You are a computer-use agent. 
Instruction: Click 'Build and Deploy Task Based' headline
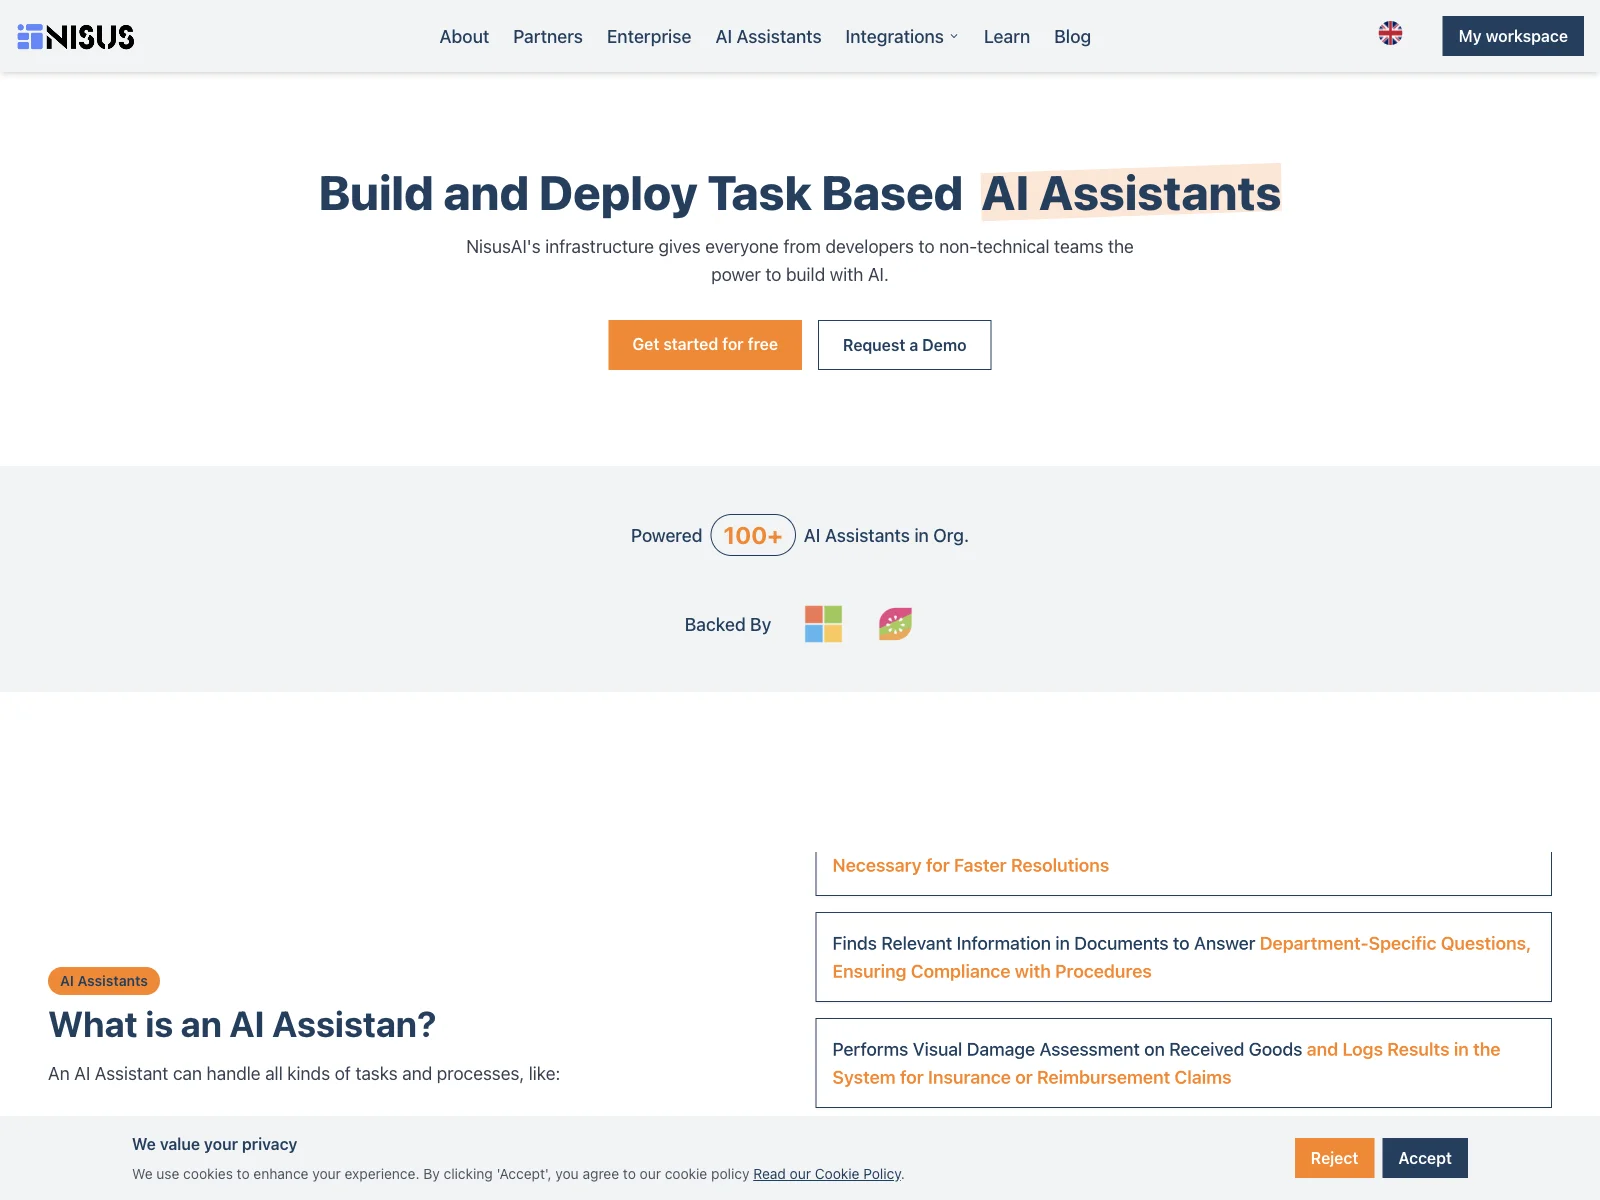640,194
